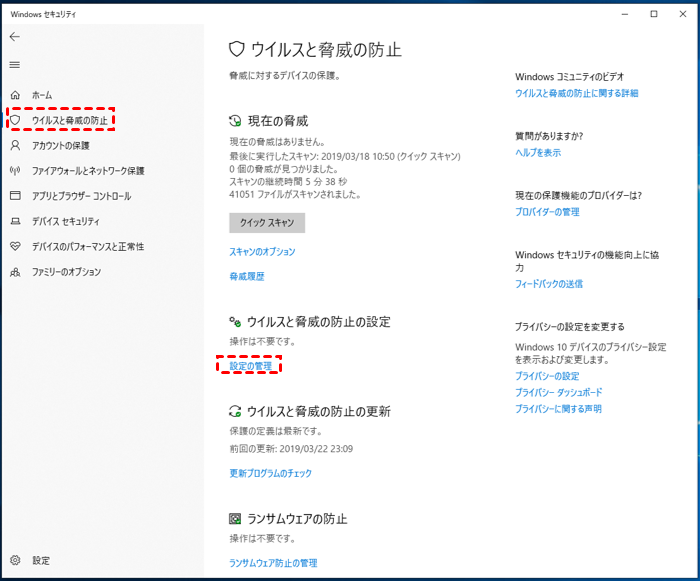700x581 pixels.
Task: Open the スキャンのオプション link
Action: [262, 252]
